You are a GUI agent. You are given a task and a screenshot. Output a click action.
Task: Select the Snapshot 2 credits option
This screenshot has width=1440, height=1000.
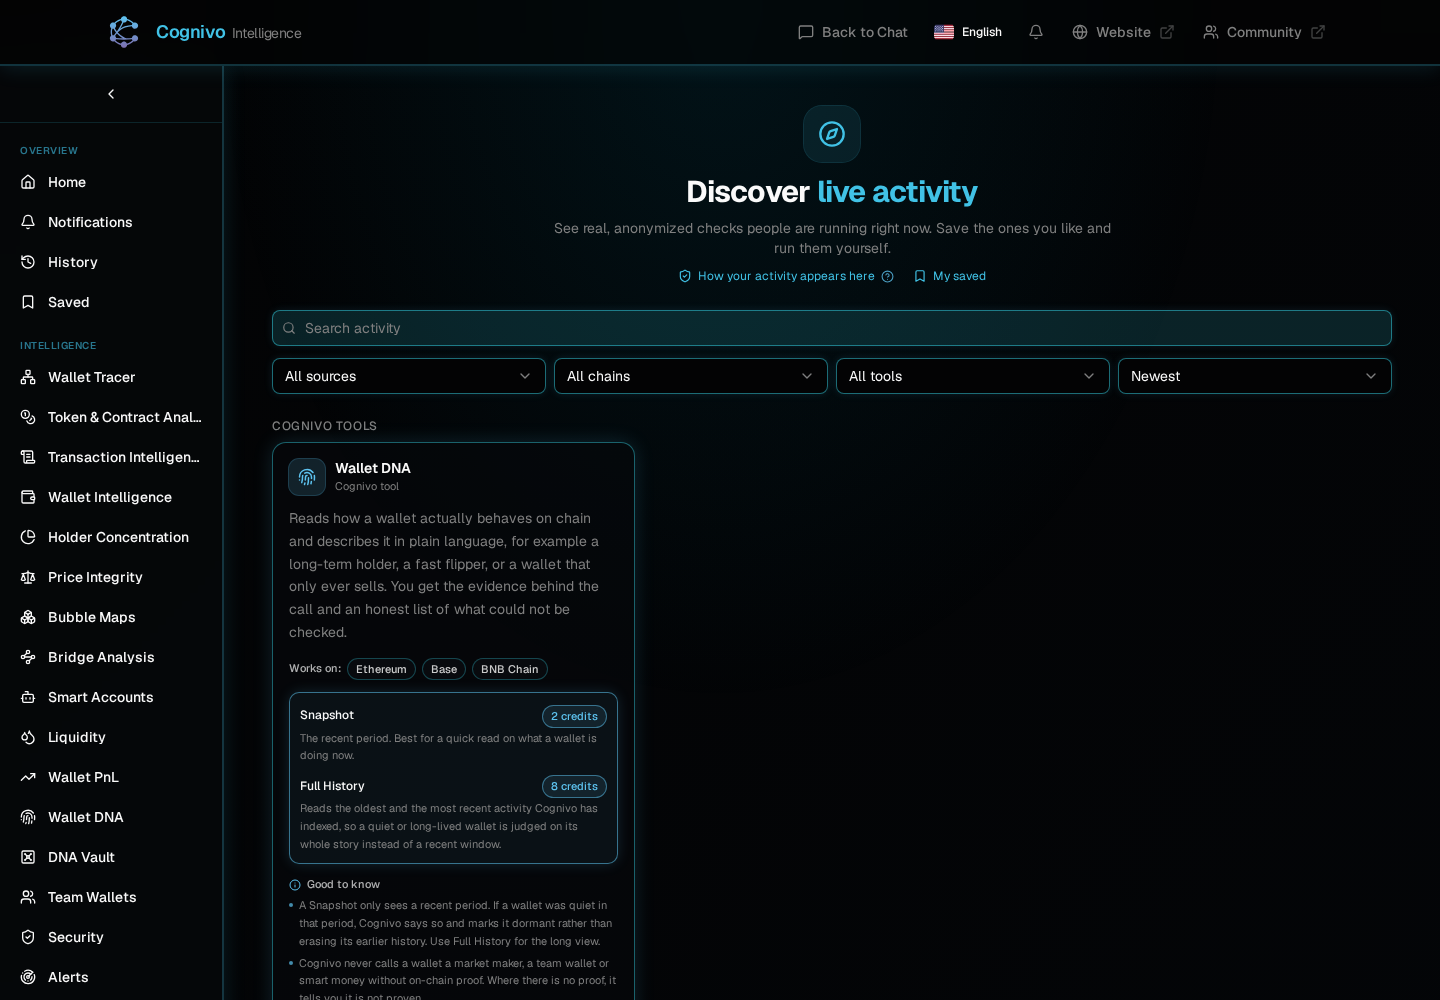[453, 734]
